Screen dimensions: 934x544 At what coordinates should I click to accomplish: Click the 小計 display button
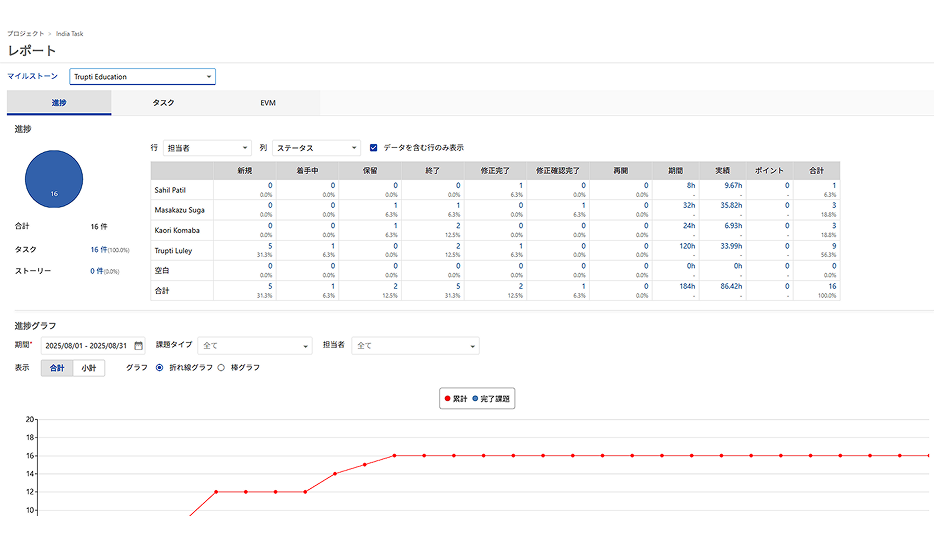click(x=89, y=368)
